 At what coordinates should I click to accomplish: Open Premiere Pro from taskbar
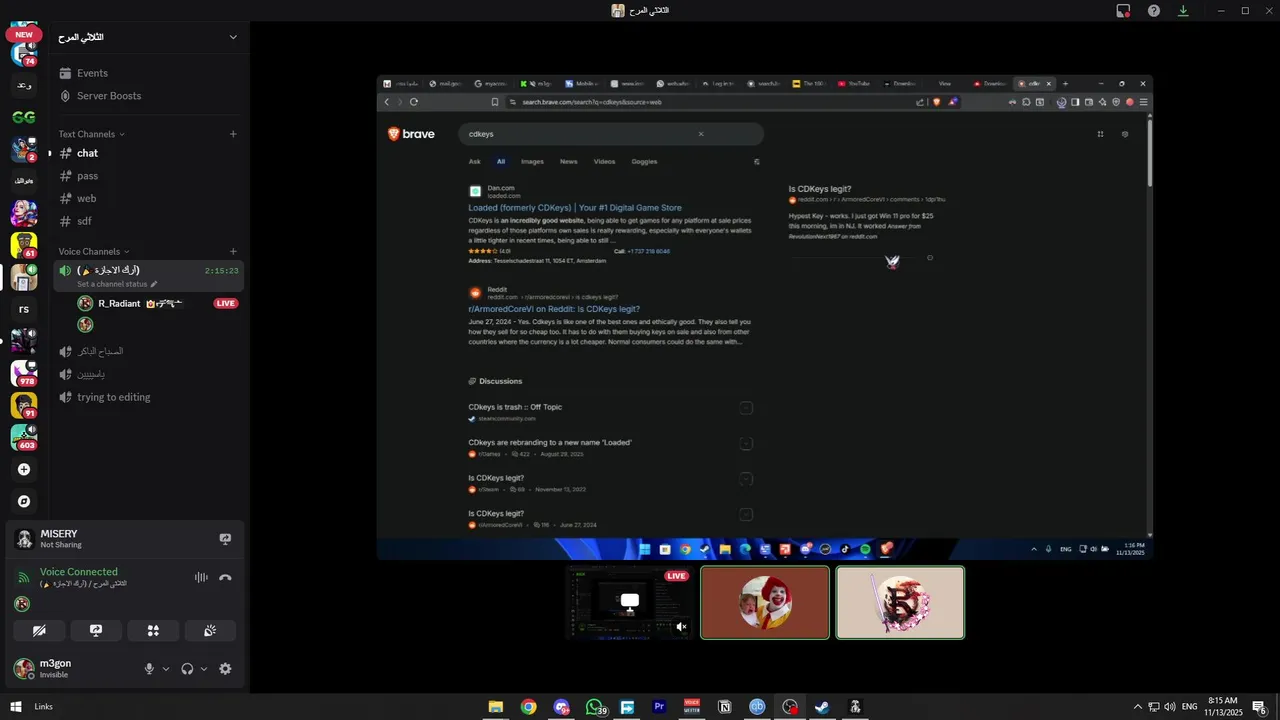click(659, 707)
